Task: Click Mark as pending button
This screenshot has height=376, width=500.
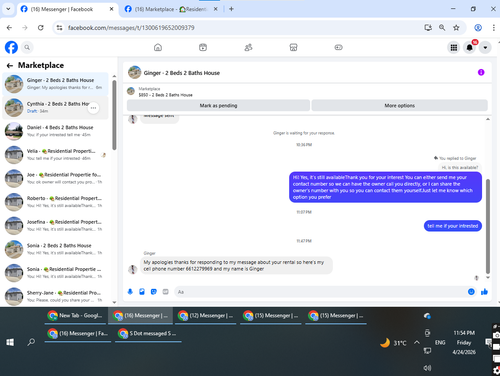Action: point(218,105)
